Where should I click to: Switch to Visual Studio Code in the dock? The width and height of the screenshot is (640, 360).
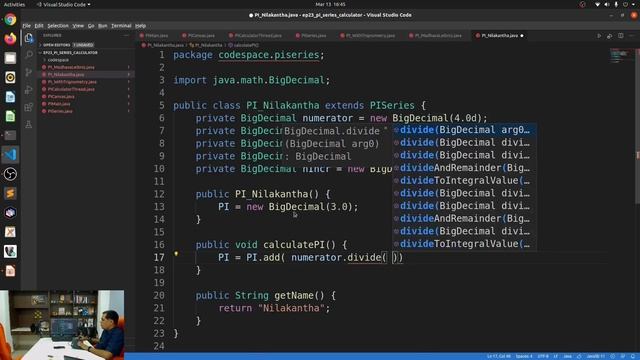tap(10, 155)
